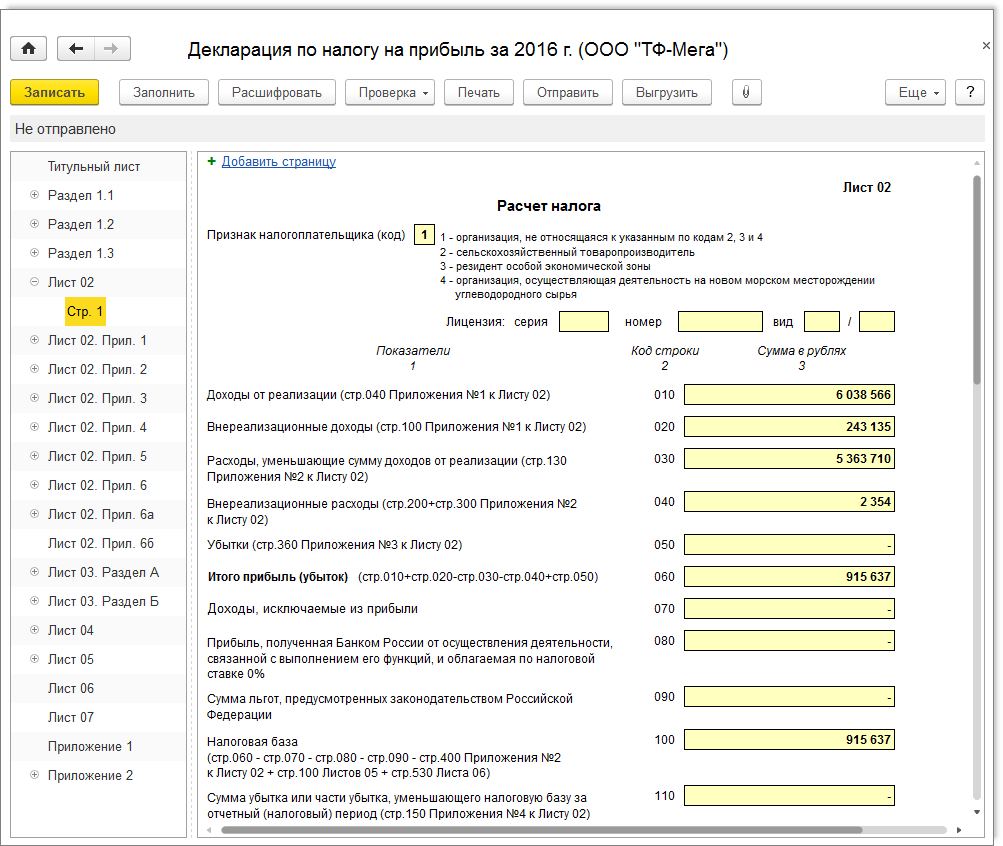This screenshot has height=846, width=1003.
Task: Collapse the Лист 02 tree node
Action: pos(35,282)
